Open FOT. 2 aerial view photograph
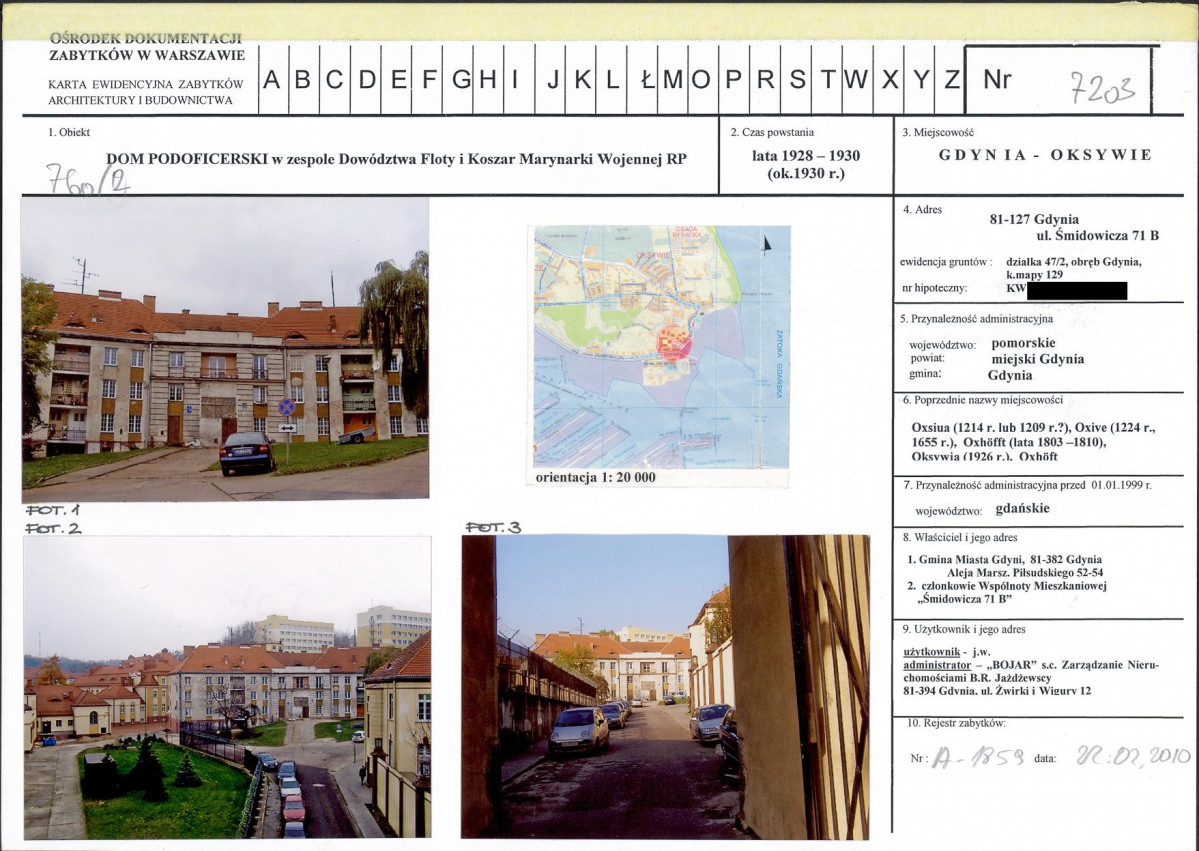 [228, 687]
